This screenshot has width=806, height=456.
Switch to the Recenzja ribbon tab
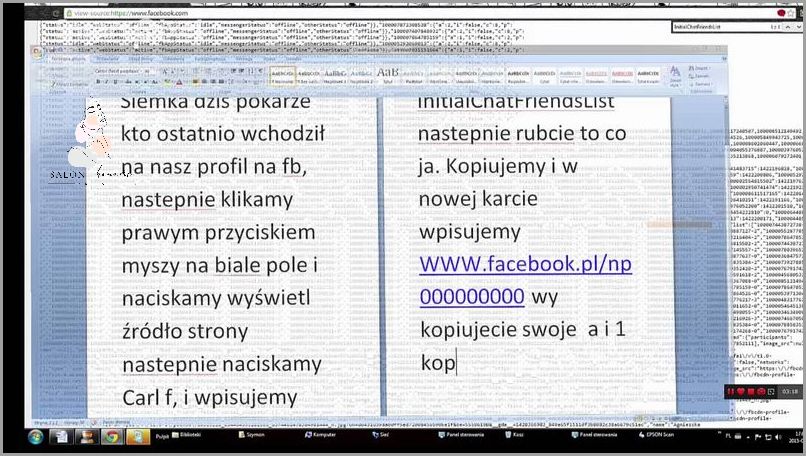[x=244, y=59]
